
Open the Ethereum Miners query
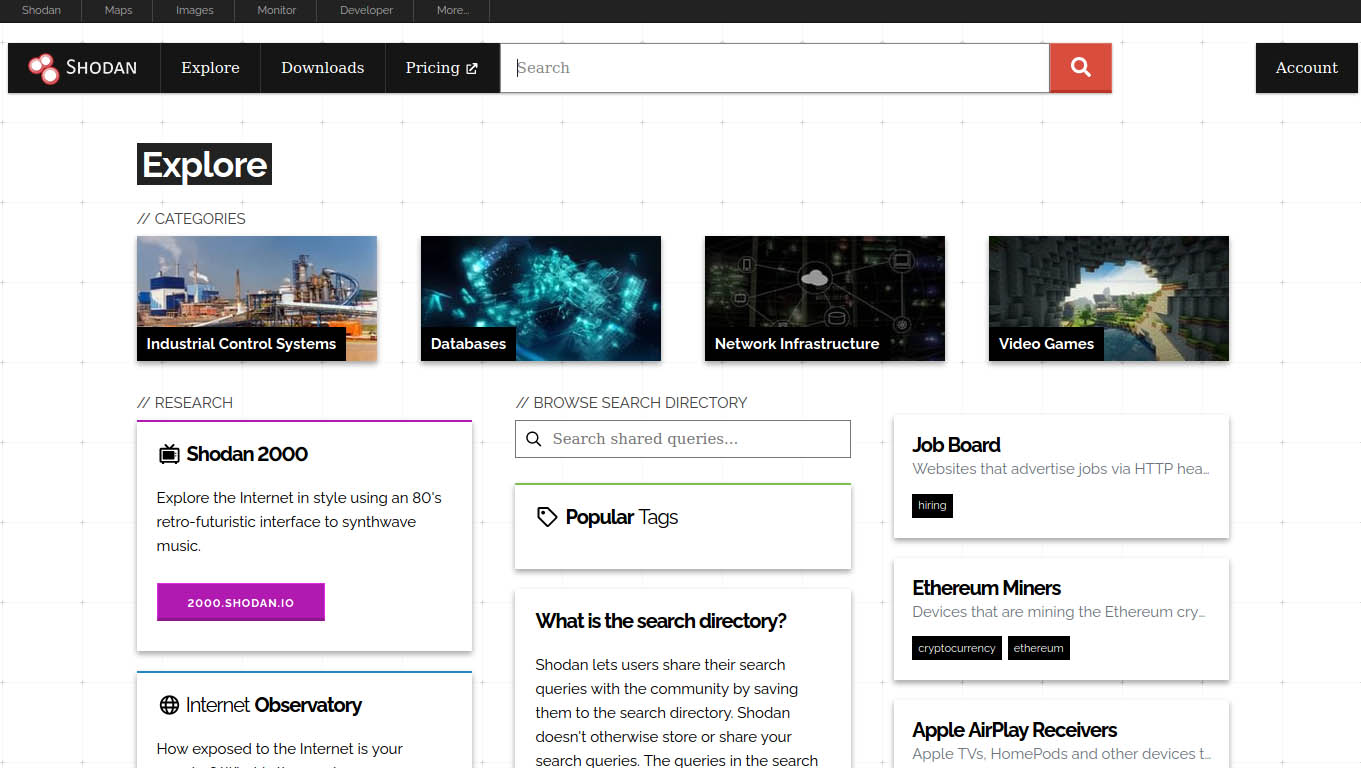tap(986, 588)
